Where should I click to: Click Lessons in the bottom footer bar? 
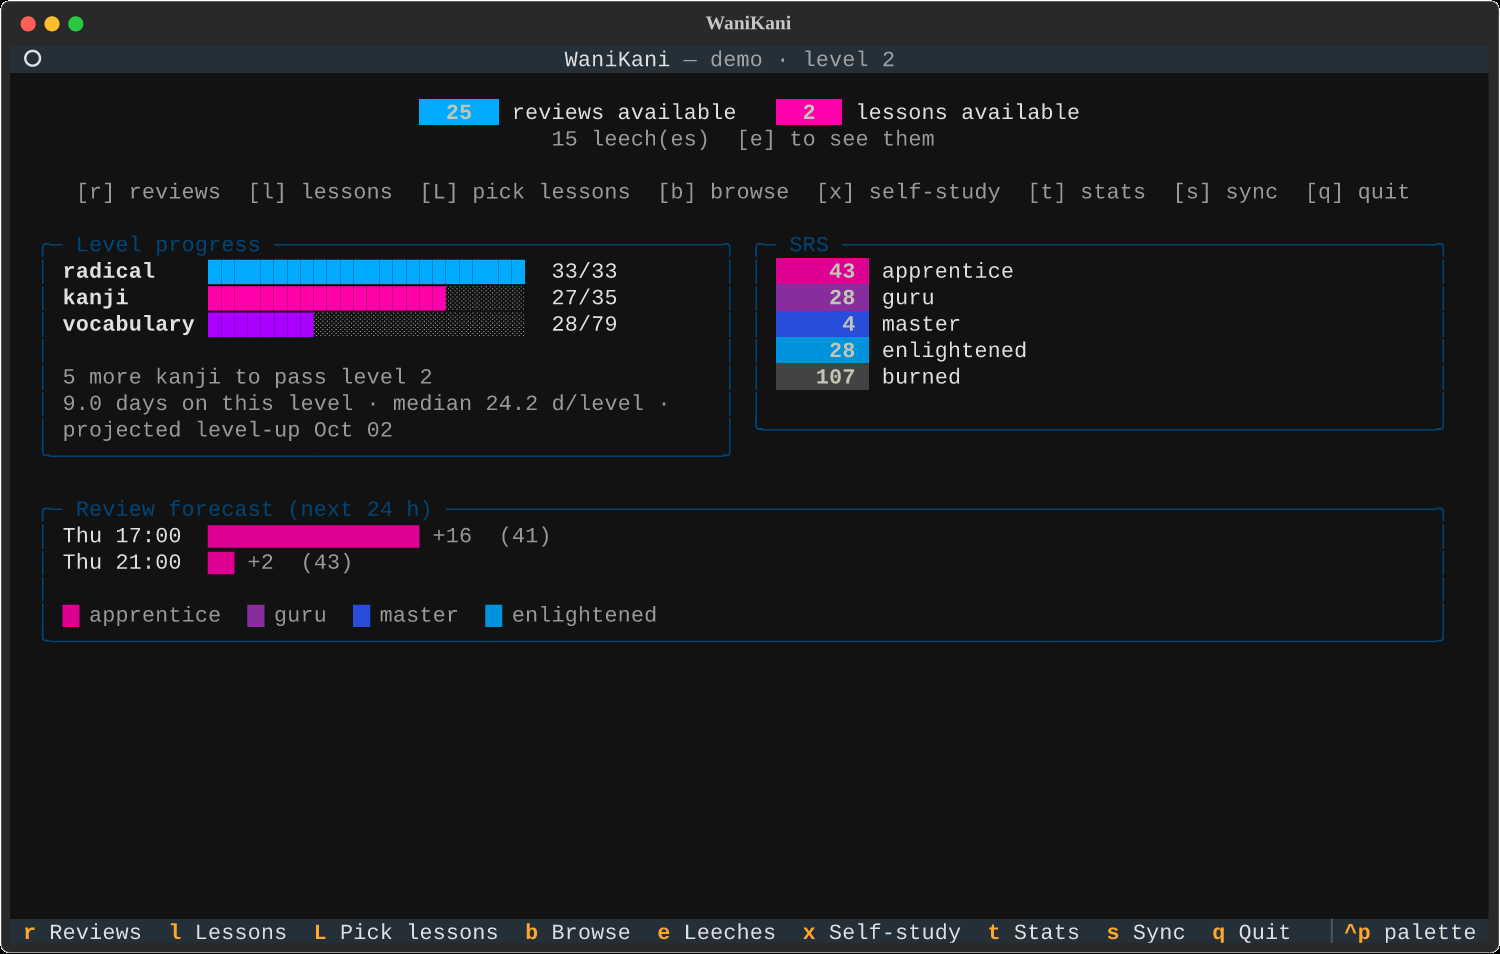(228, 932)
